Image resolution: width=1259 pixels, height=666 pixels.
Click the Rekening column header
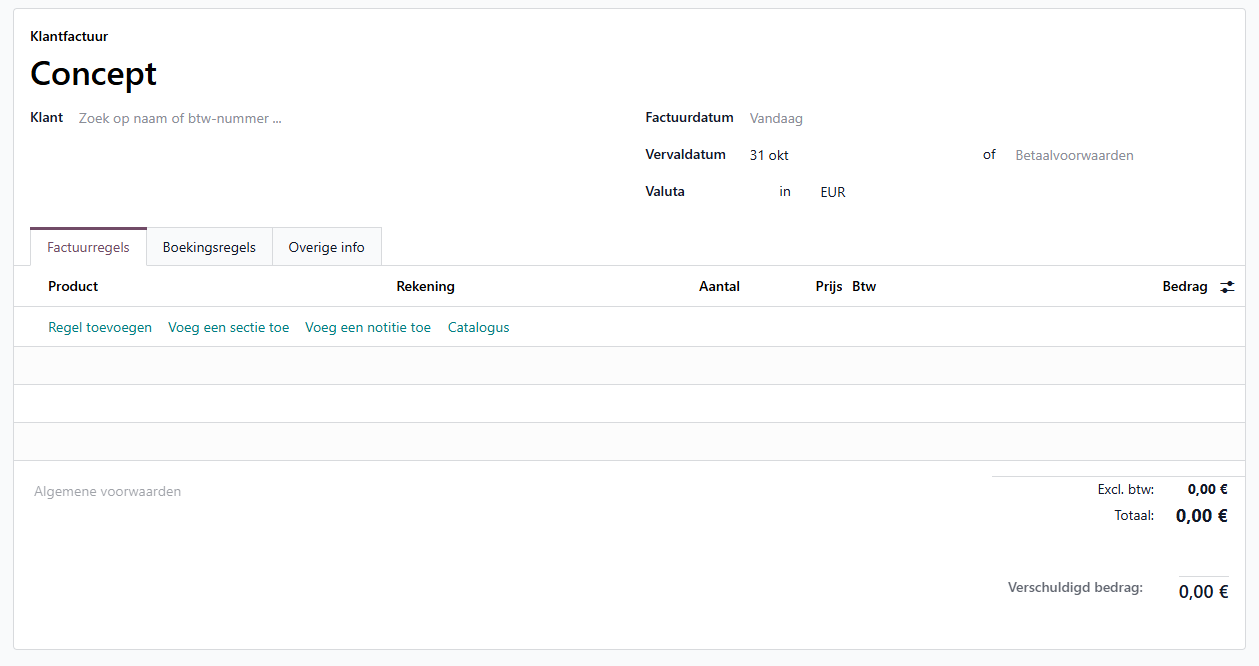(x=425, y=286)
